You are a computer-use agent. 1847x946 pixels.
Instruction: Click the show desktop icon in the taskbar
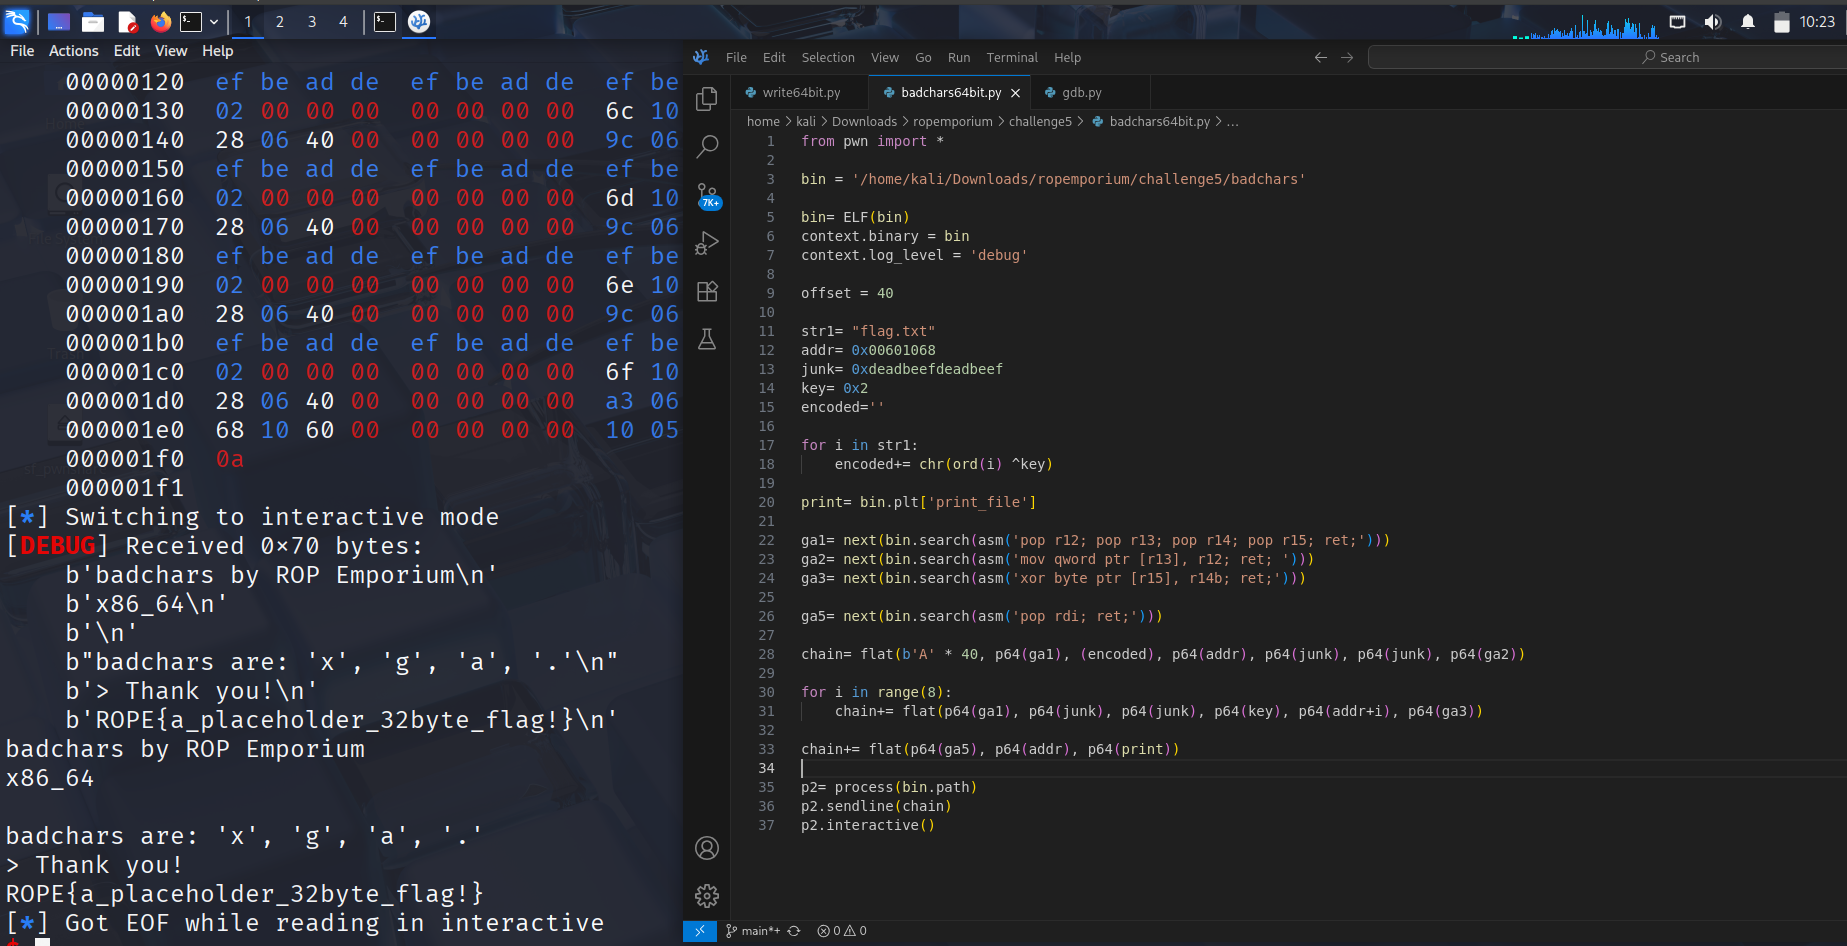tap(59, 21)
